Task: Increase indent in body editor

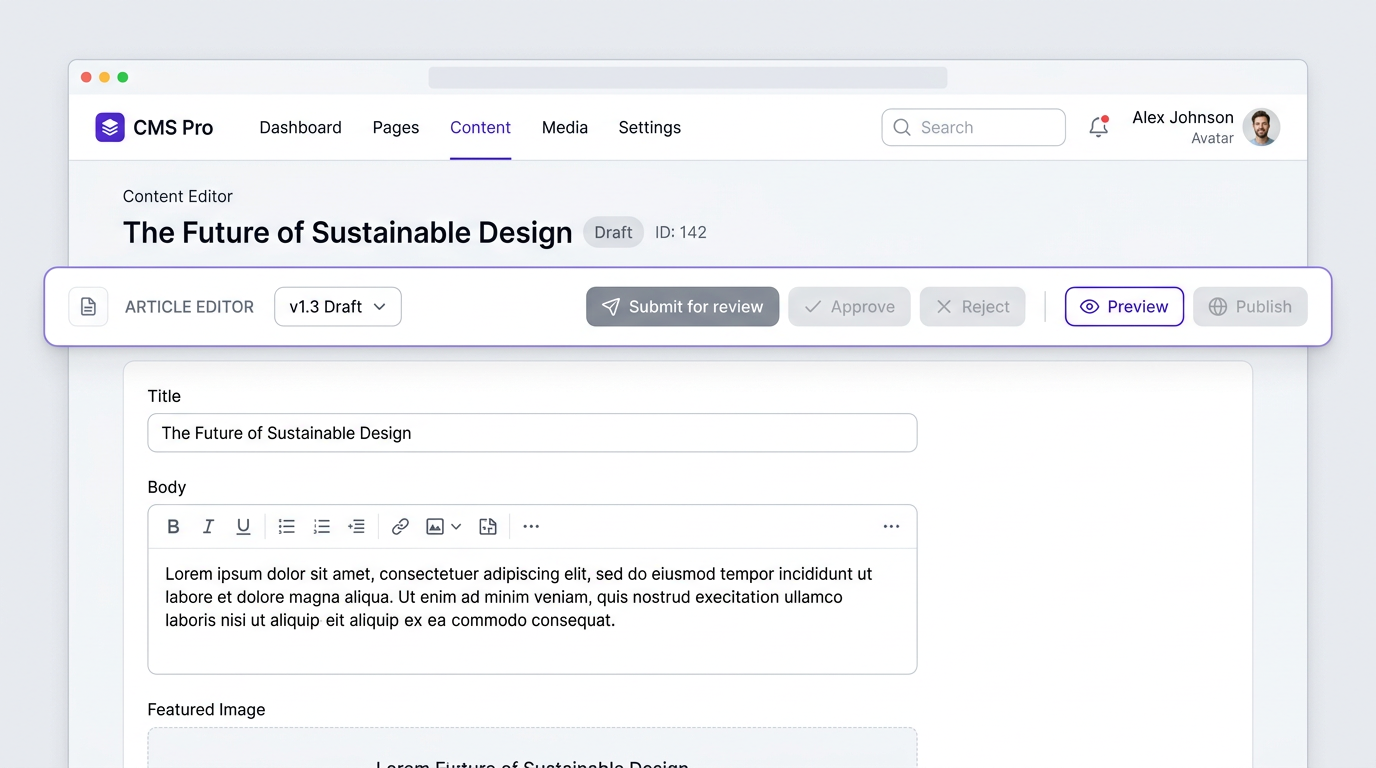Action: (356, 527)
